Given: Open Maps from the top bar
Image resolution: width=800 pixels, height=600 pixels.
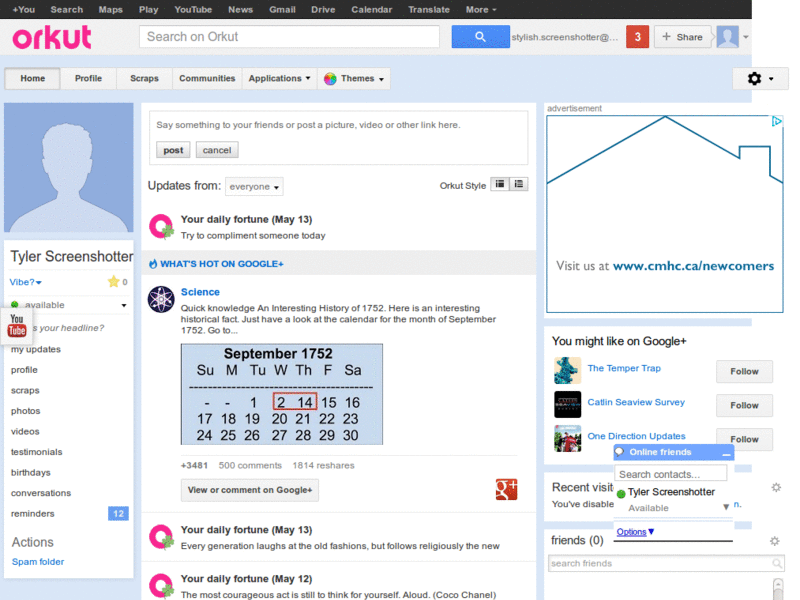Looking at the screenshot, I should 110,10.
